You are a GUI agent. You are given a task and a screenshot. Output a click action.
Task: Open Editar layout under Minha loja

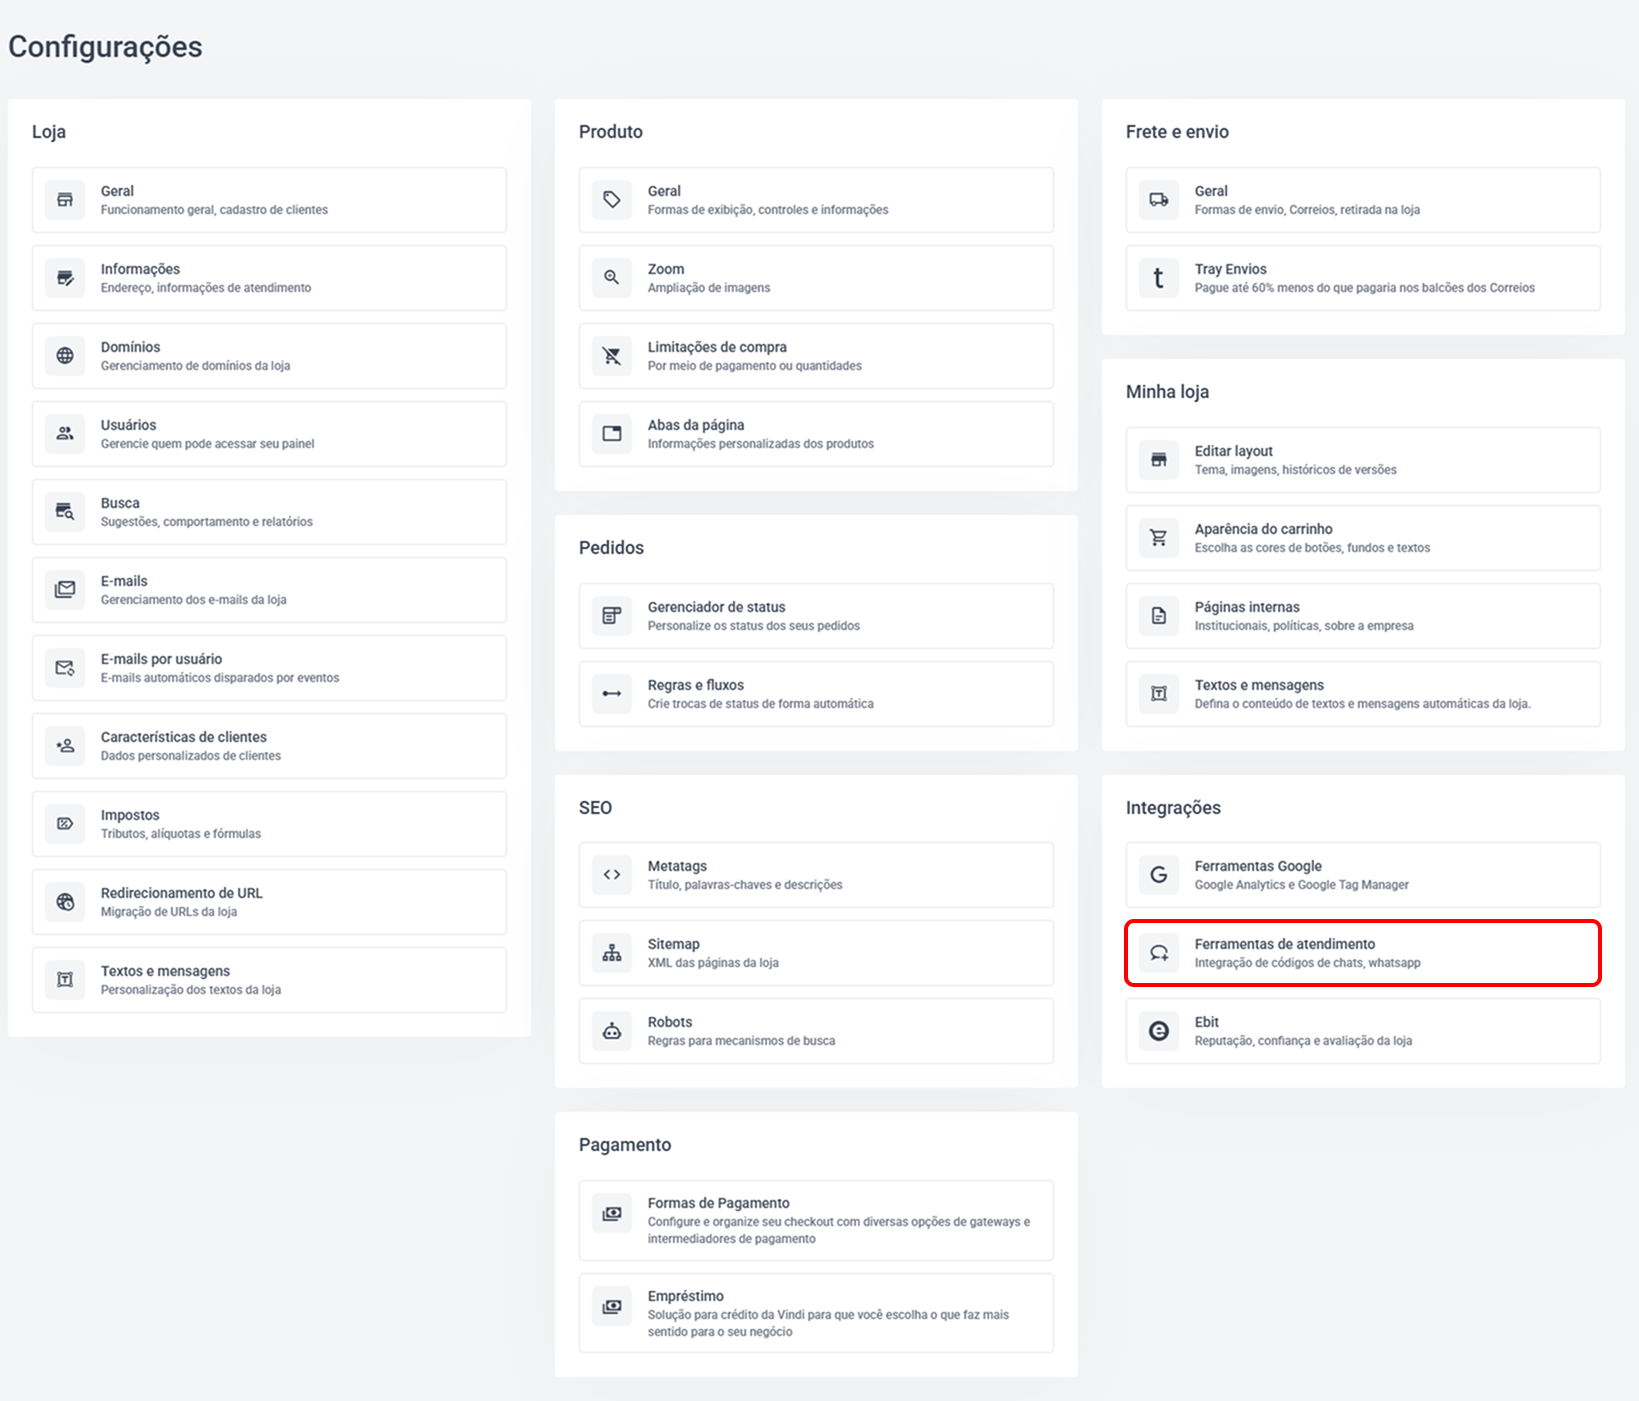1363,460
